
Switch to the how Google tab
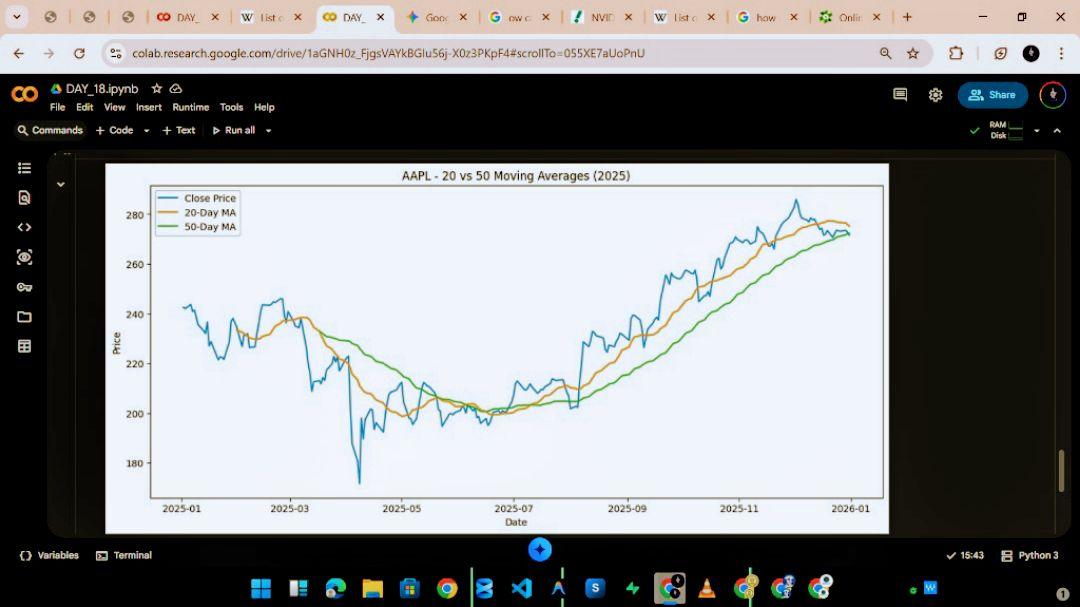pyautogui.click(x=766, y=18)
